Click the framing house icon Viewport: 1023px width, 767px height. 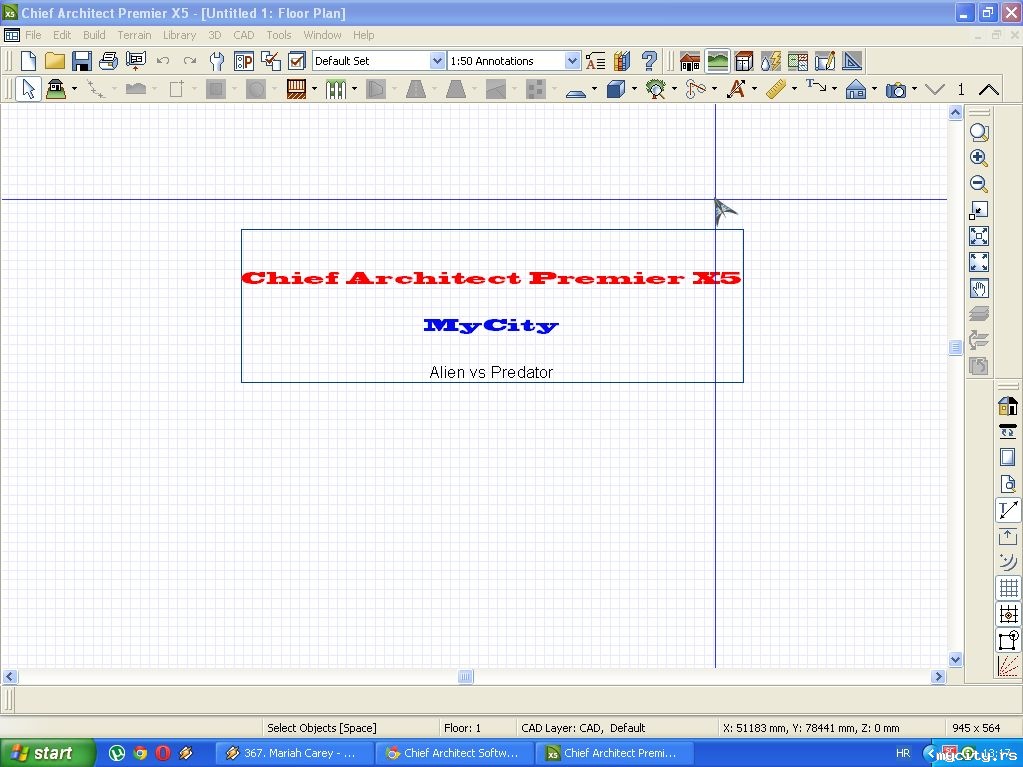pyautogui.click(x=744, y=61)
